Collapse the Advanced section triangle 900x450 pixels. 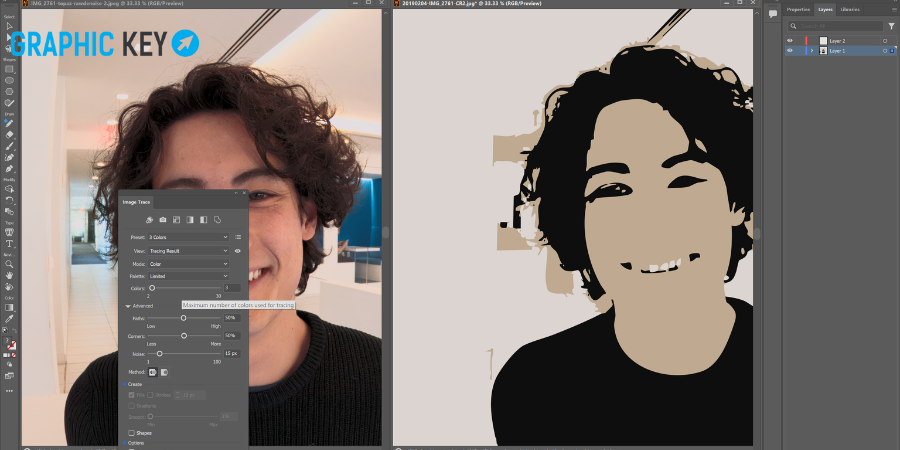click(x=128, y=306)
